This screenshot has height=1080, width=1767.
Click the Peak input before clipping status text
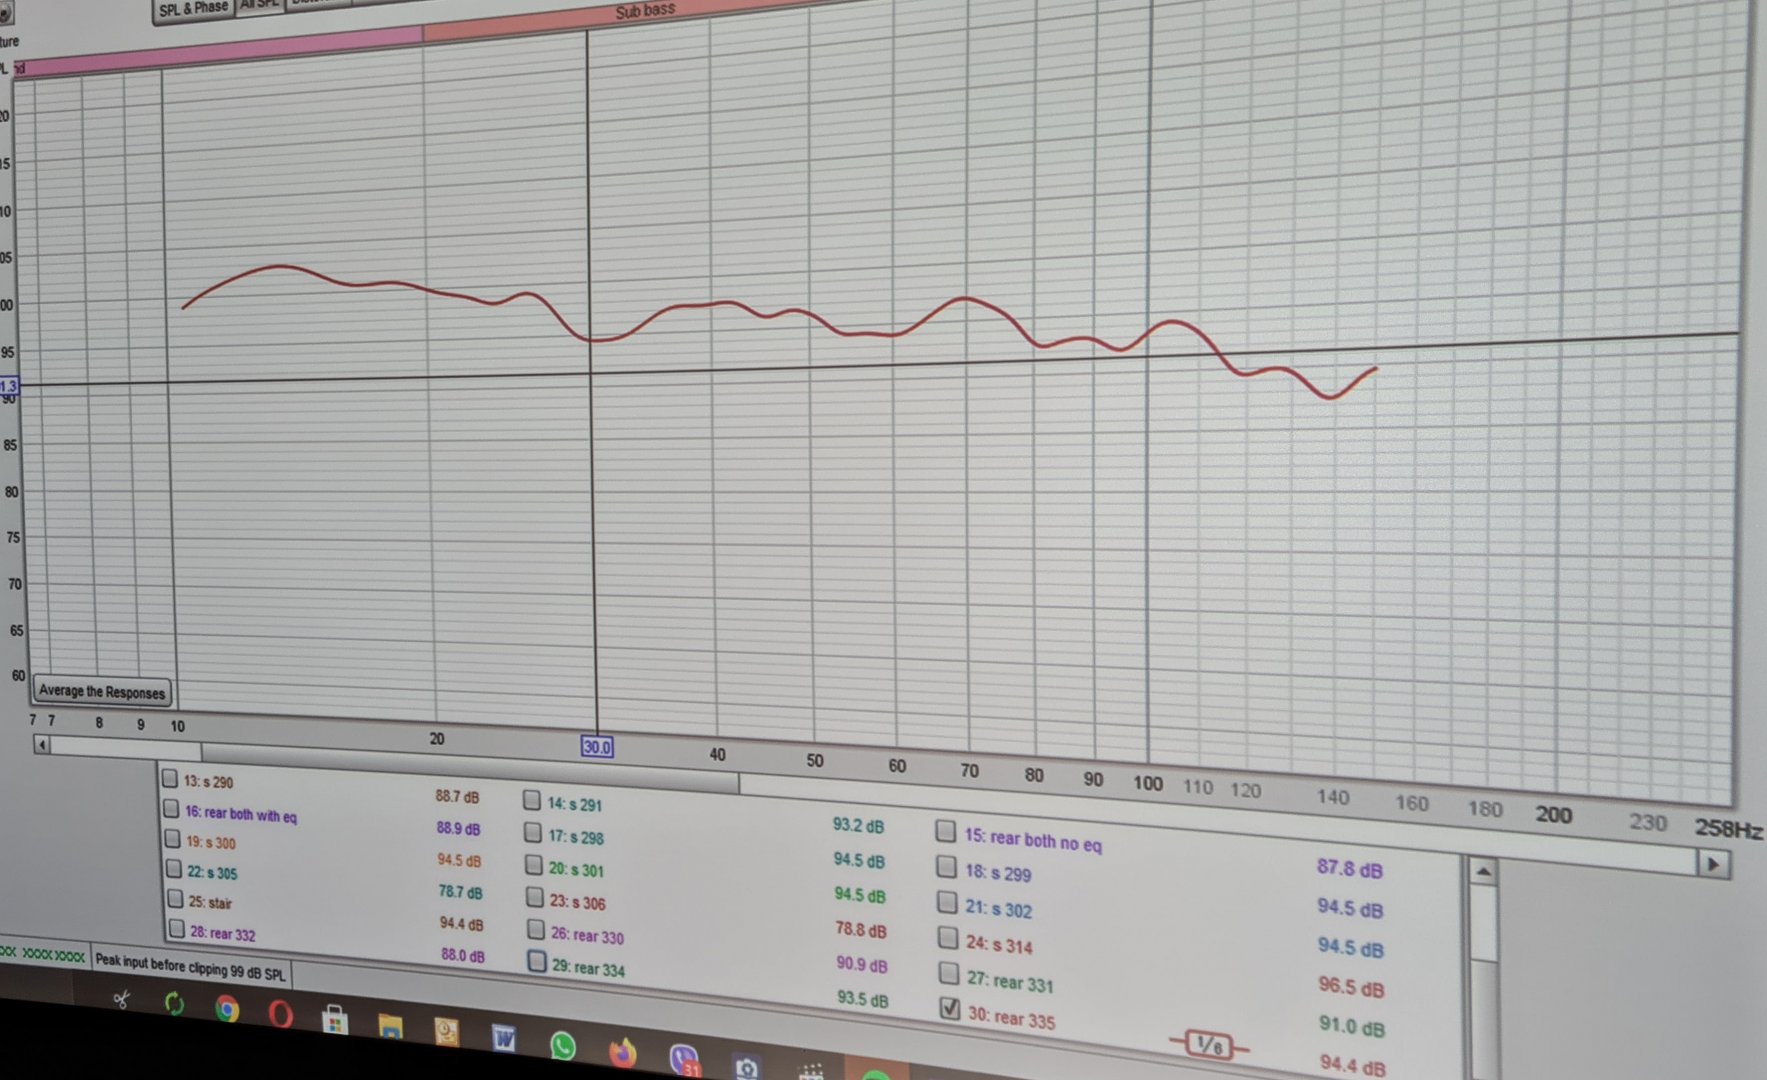click(x=190, y=966)
